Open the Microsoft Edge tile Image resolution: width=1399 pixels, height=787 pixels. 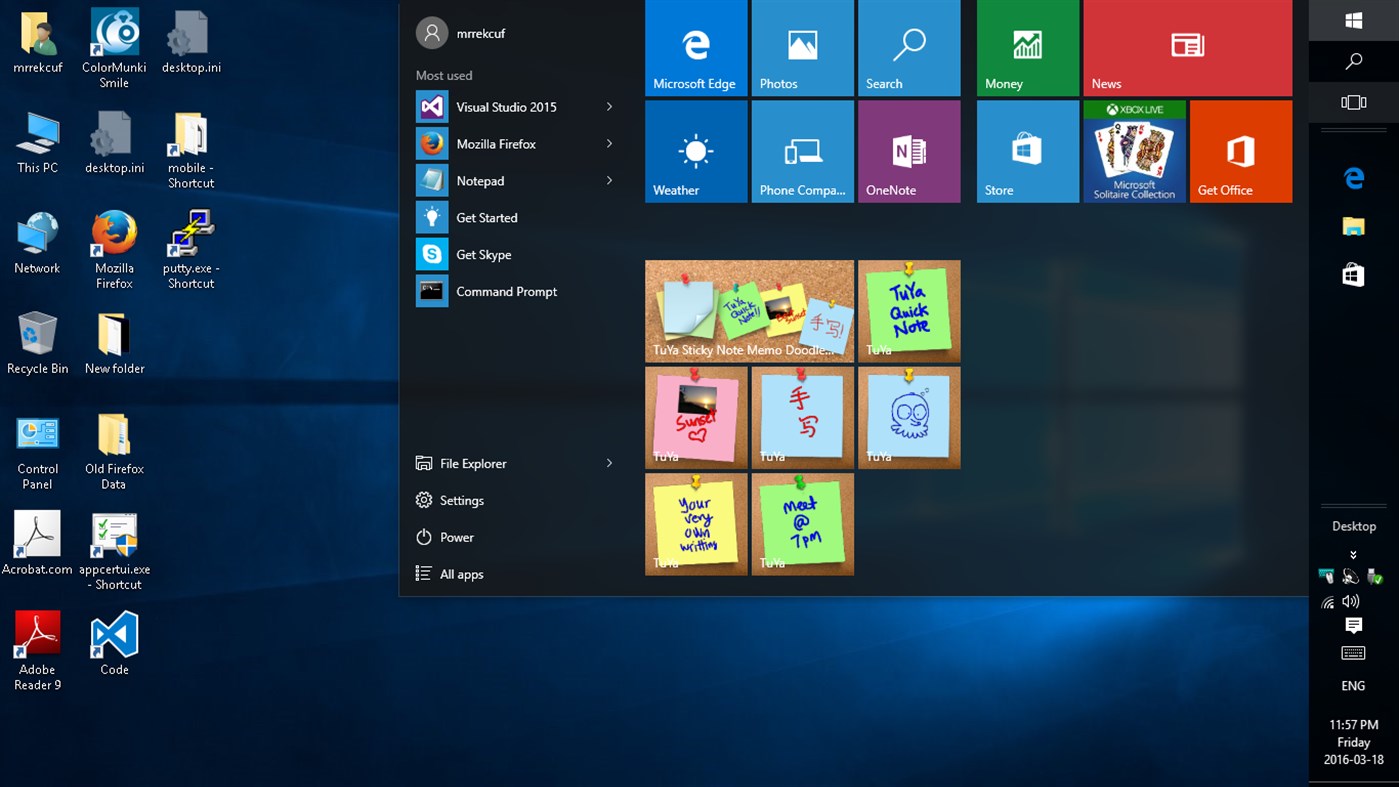pyautogui.click(x=696, y=48)
